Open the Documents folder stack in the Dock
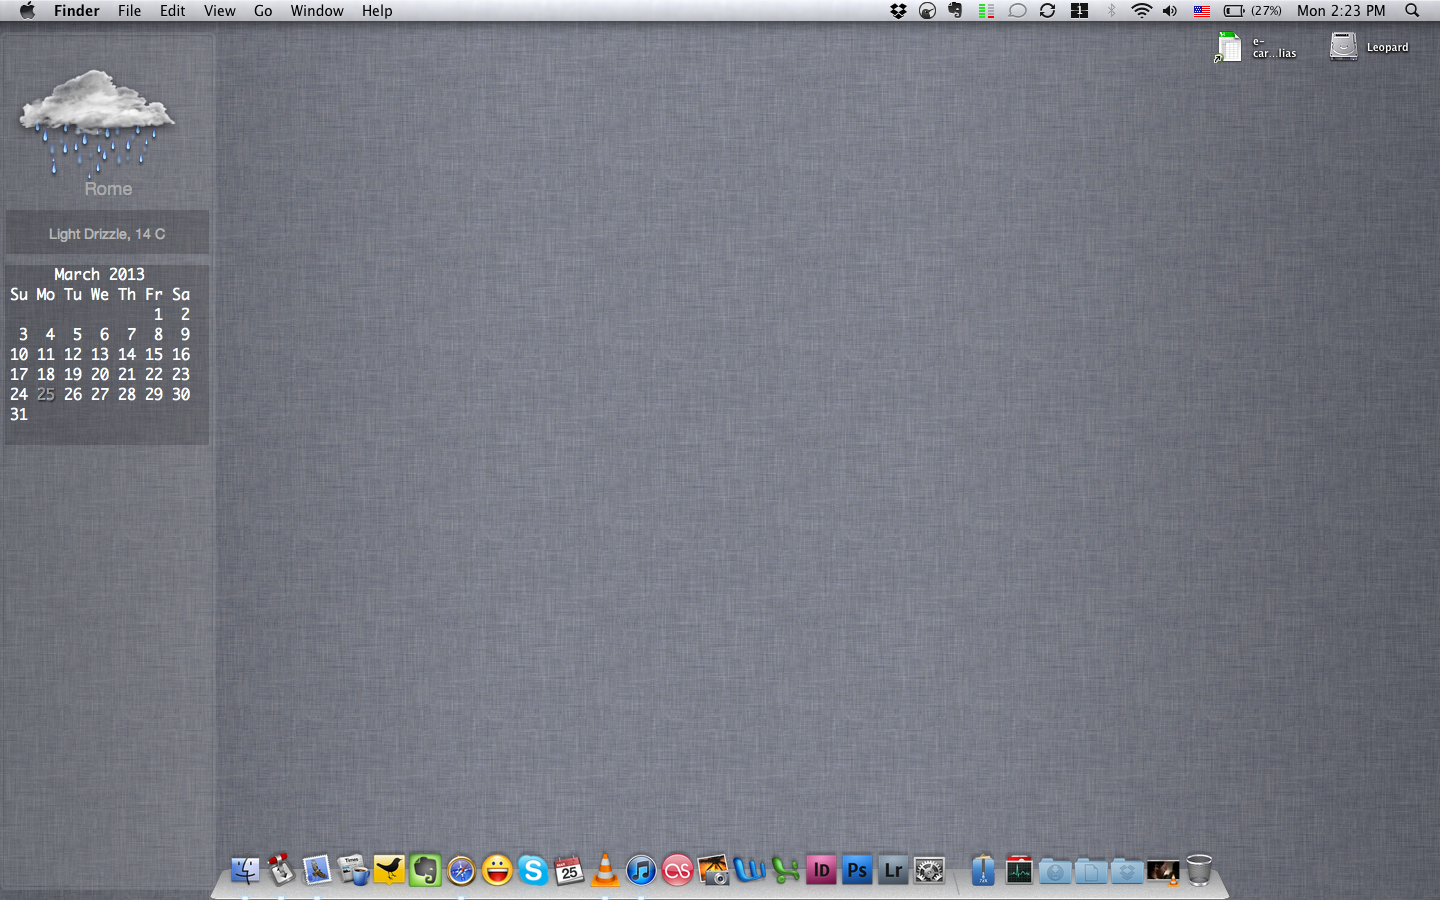The width and height of the screenshot is (1440, 900). tap(1091, 870)
